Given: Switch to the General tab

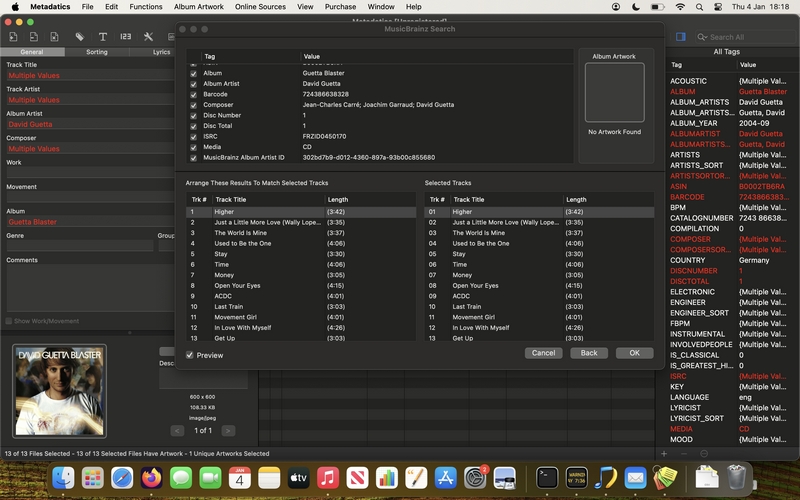Looking at the screenshot, I should pyautogui.click(x=32, y=52).
